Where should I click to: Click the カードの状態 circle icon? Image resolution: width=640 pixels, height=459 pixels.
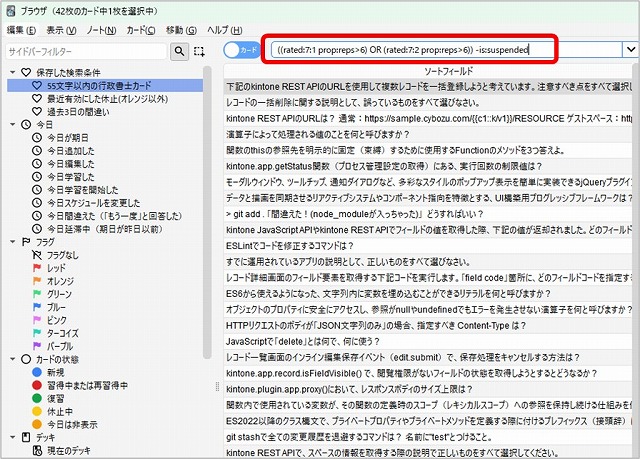26,359
